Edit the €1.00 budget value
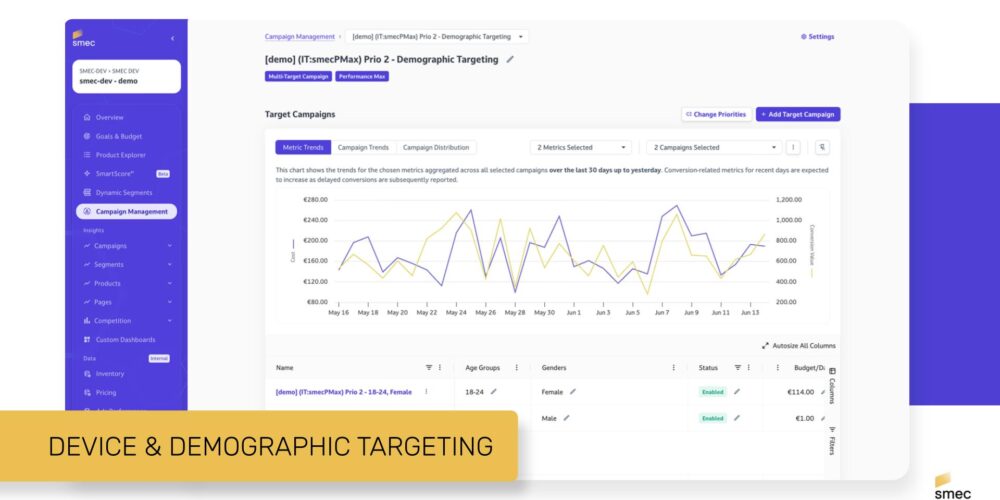Viewport: 1000px width, 500px height. coord(823,418)
